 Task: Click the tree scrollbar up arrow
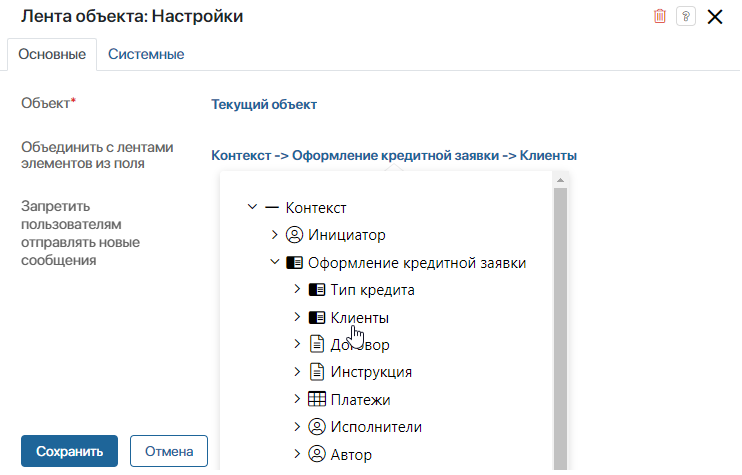pyautogui.click(x=560, y=180)
